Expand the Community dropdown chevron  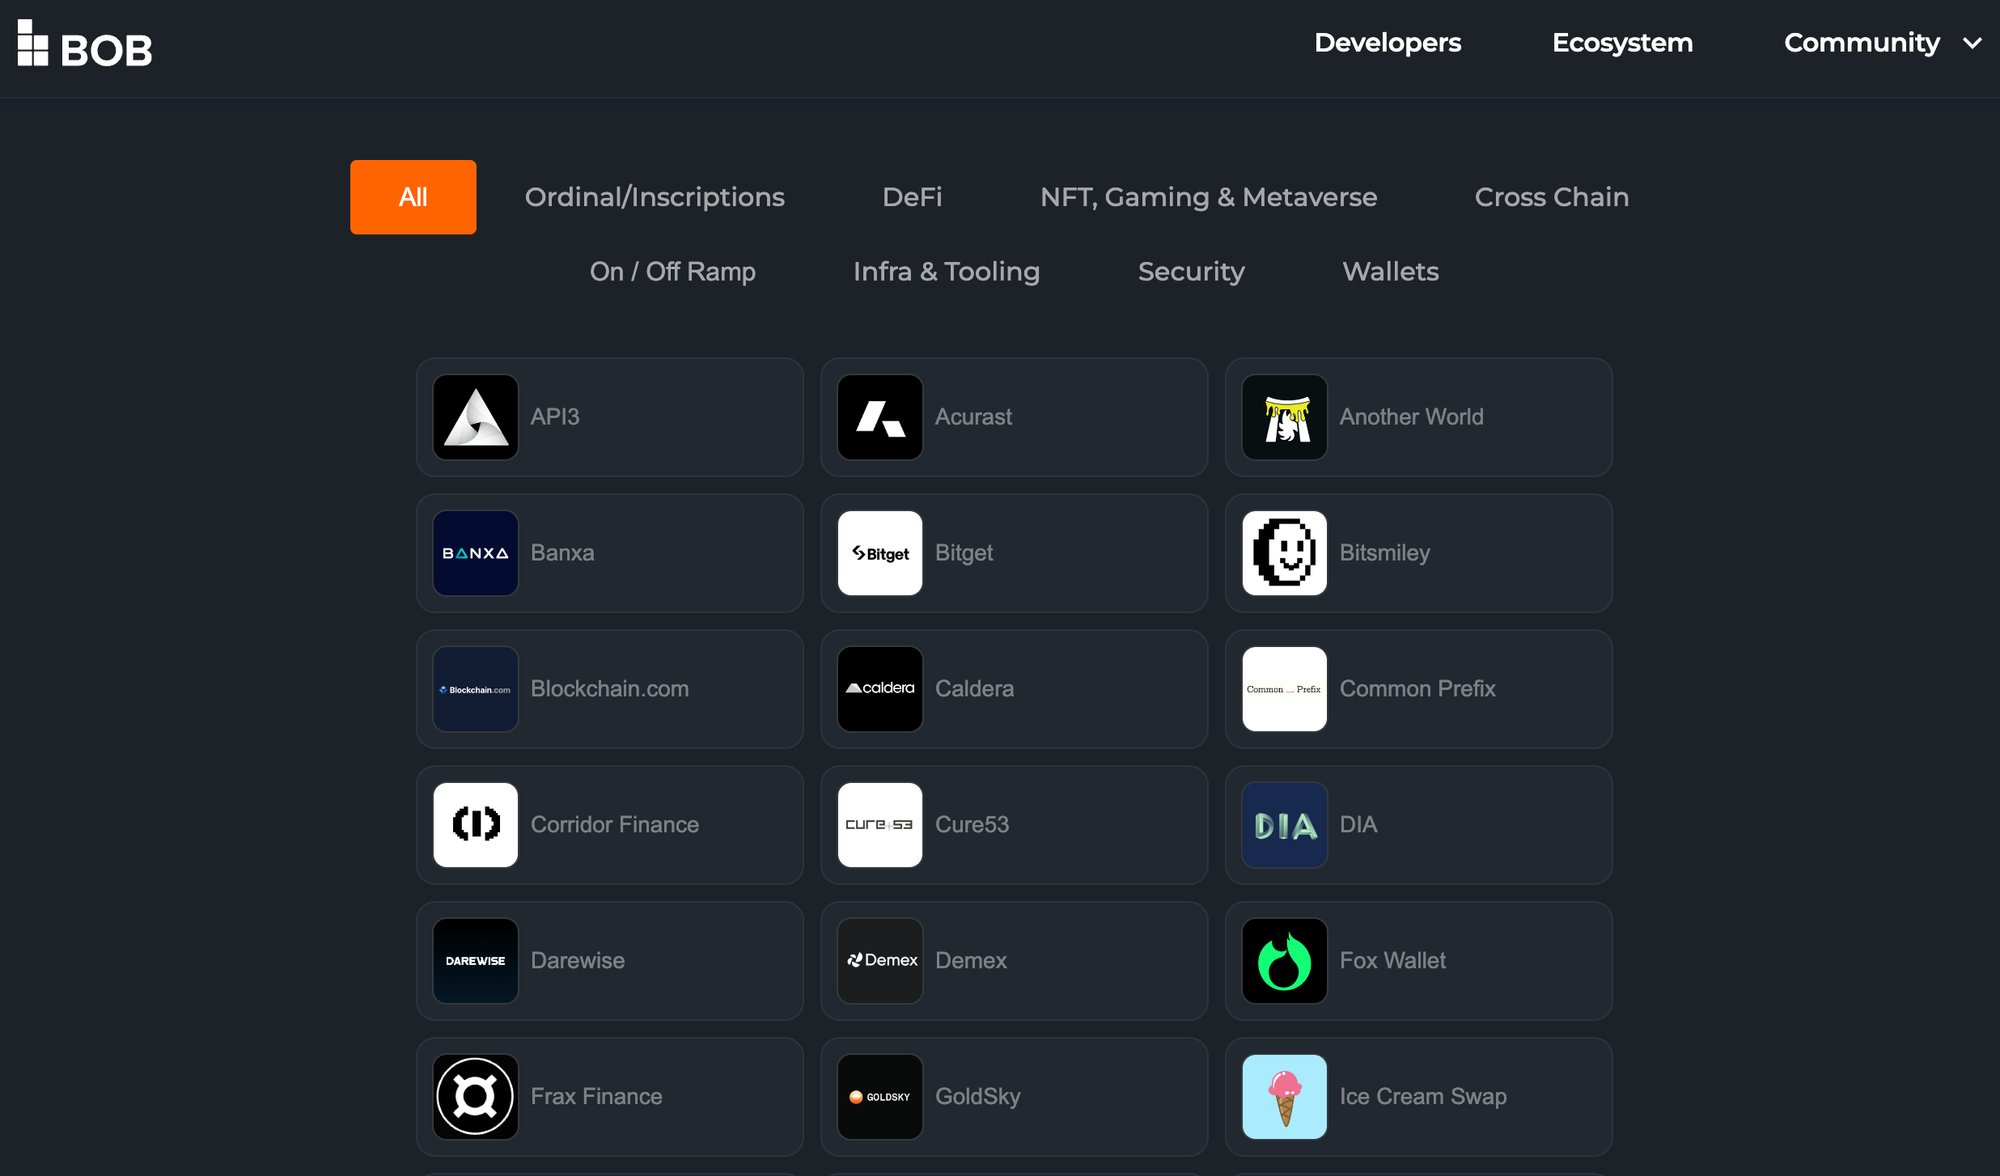click(x=1972, y=43)
